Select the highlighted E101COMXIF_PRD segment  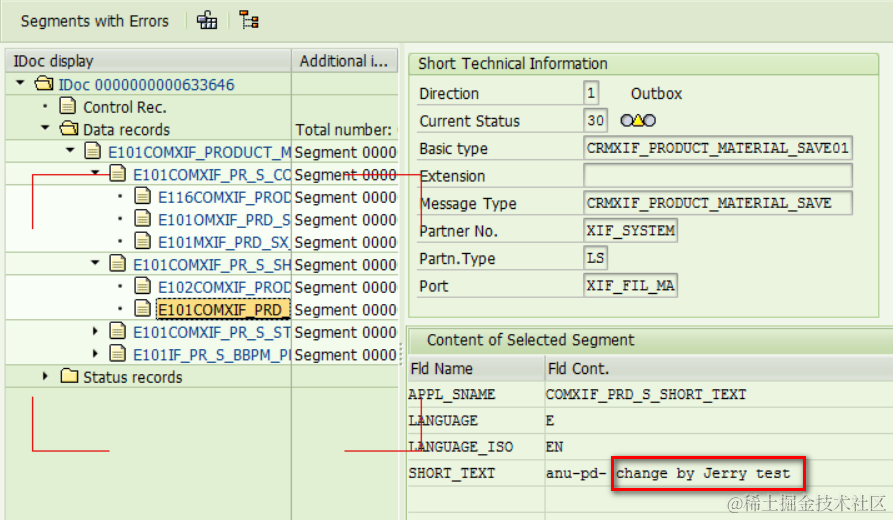(x=223, y=309)
